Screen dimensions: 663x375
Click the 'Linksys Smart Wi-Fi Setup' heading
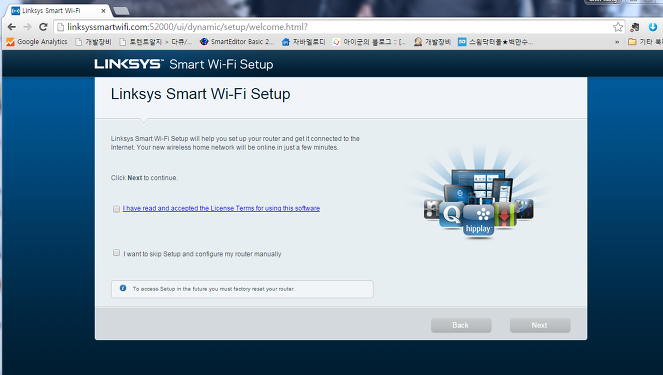coord(200,94)
